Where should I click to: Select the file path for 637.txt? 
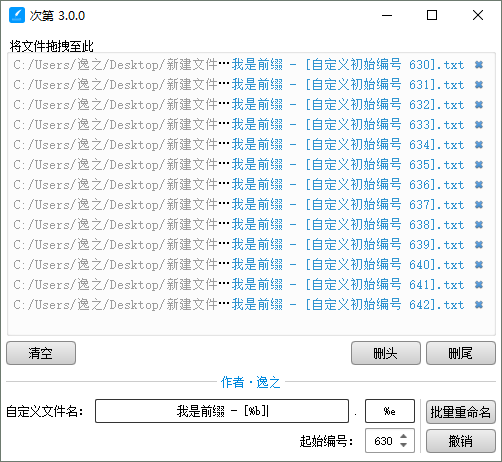click(x=239, y=205)
